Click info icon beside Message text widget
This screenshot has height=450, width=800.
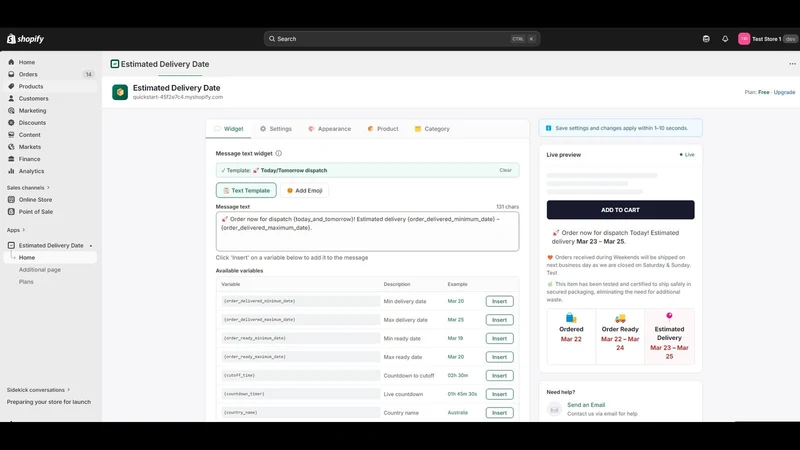tap(279, 154)
